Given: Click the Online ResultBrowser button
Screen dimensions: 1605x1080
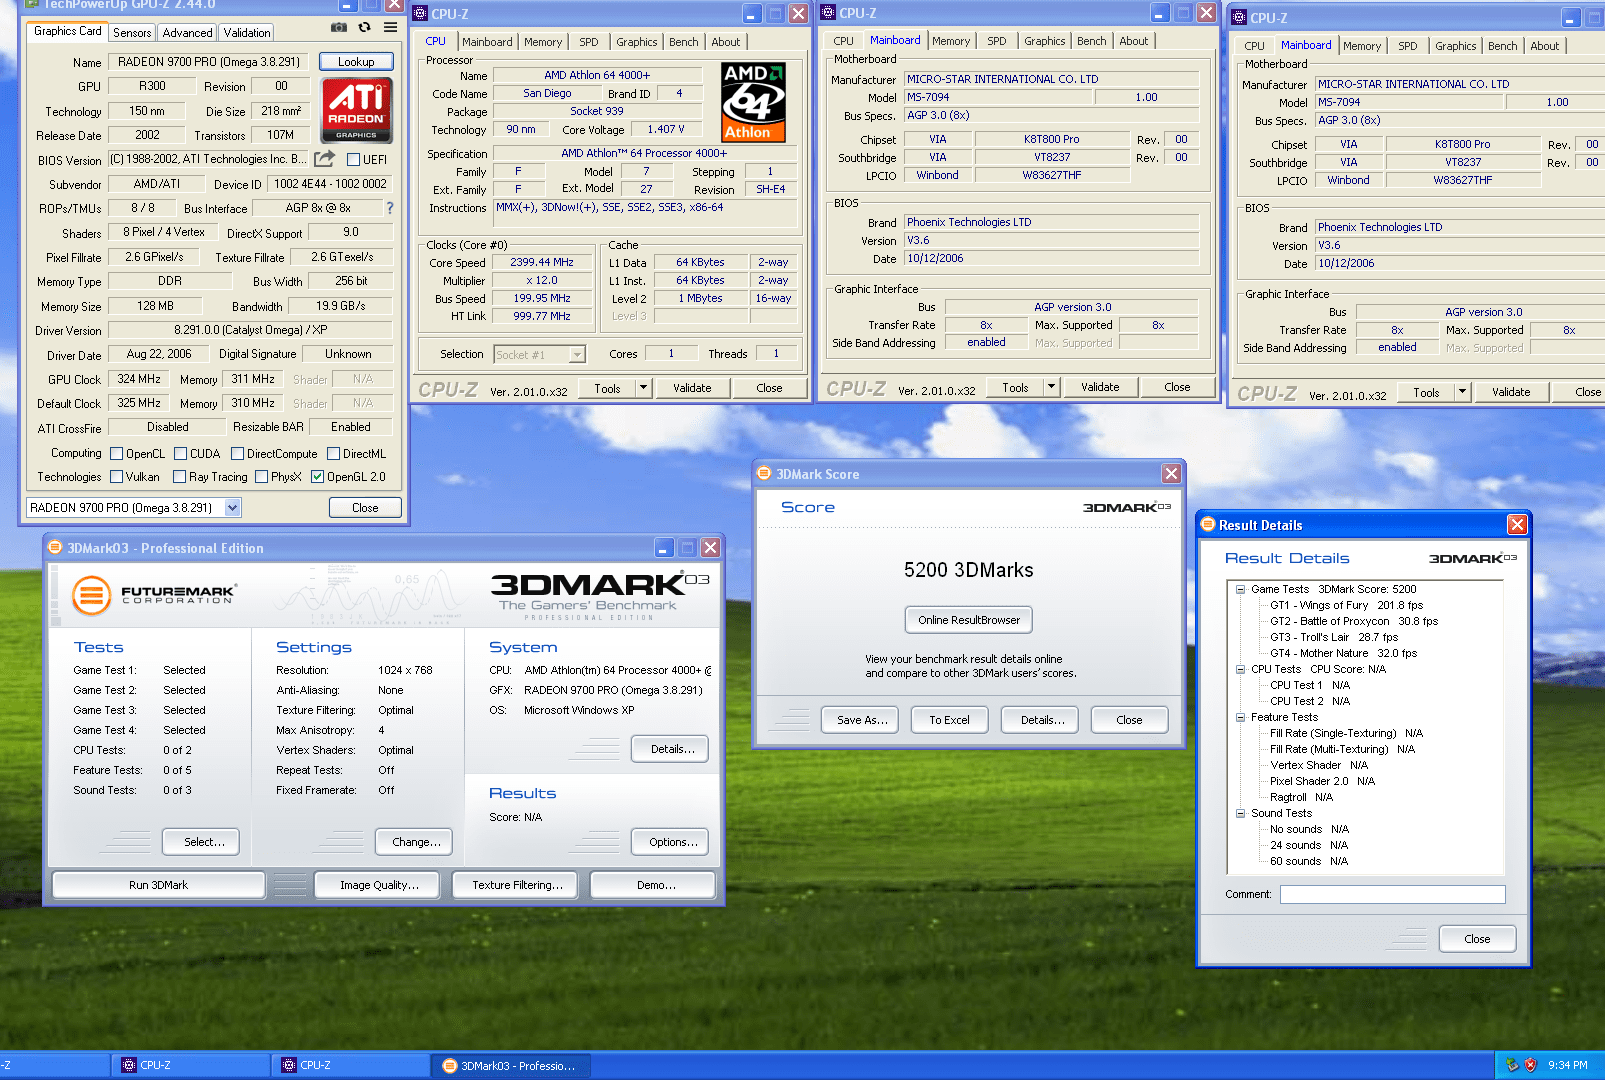Looking at the screenshot, I should click(968, 620).
